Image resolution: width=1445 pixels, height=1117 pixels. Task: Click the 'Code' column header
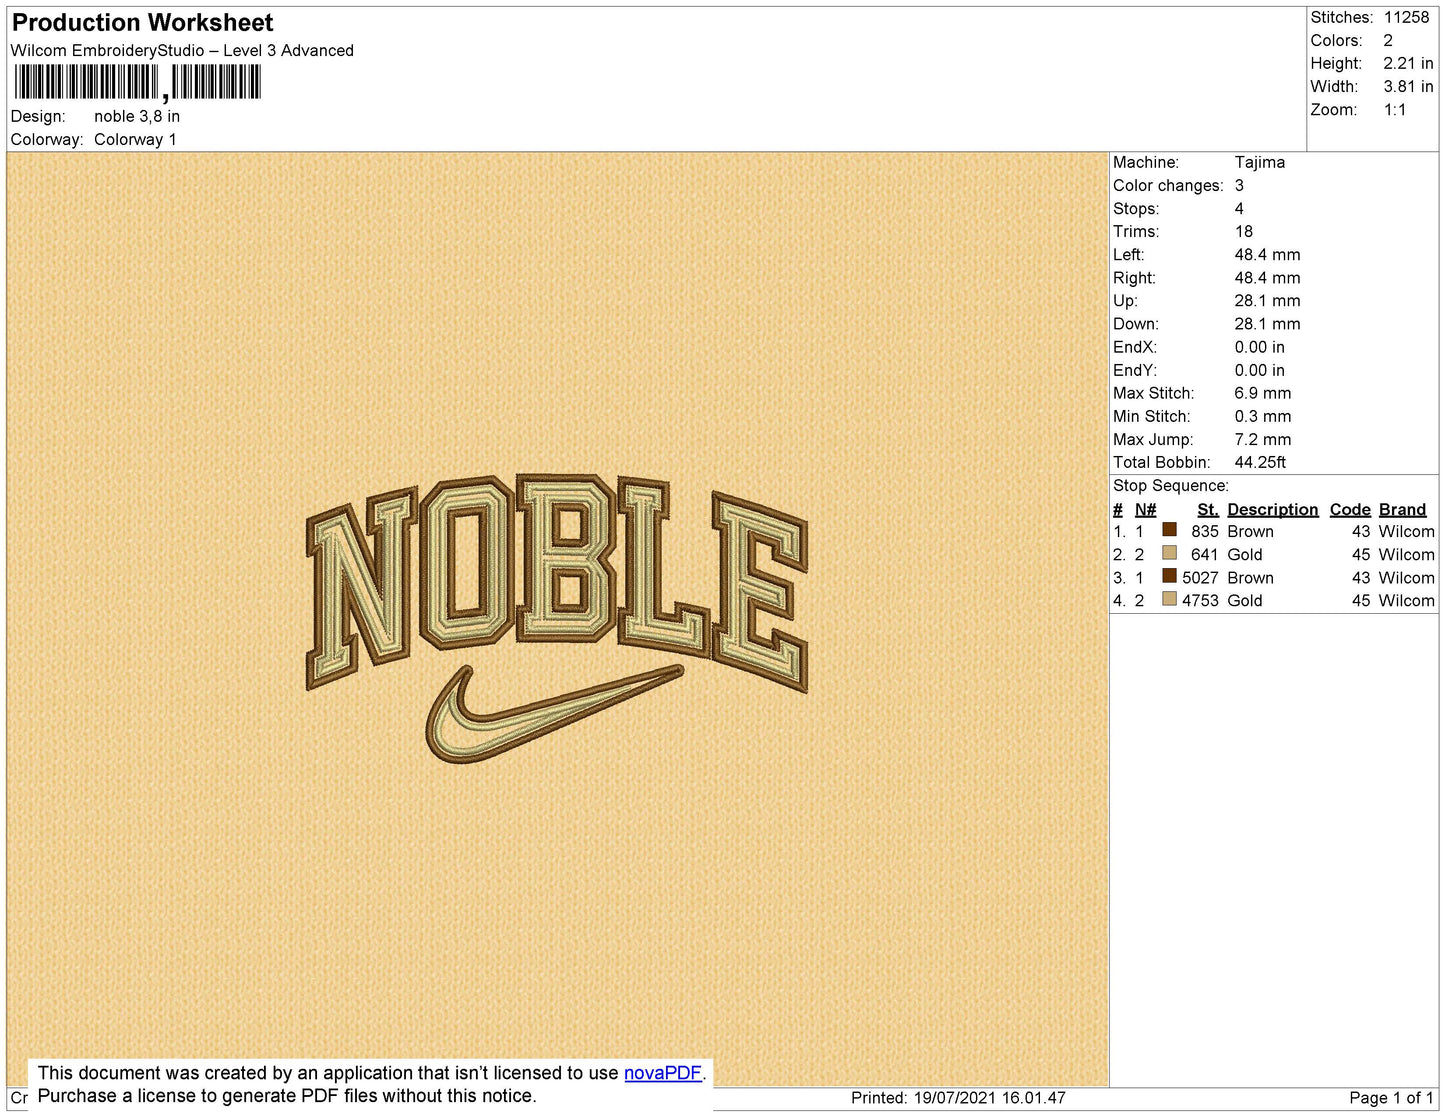click(x=1349, y=509)
